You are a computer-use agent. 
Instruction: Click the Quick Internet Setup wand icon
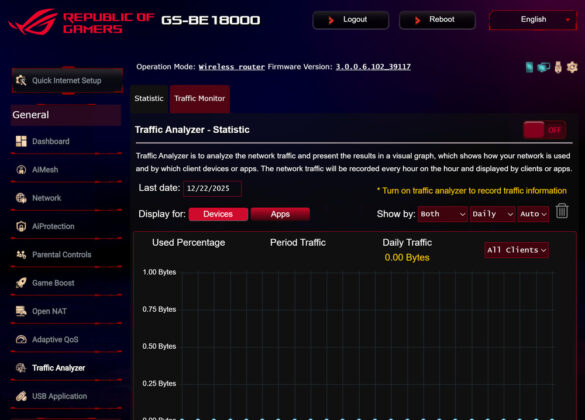[21, 80]
